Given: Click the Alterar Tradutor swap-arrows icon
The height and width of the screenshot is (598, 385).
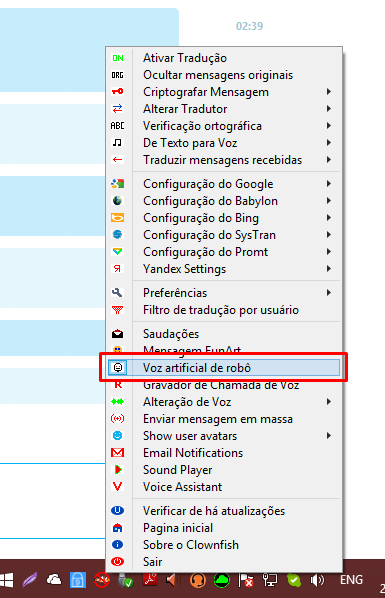Looking at the screenshot, I should [x=118, y=109].
